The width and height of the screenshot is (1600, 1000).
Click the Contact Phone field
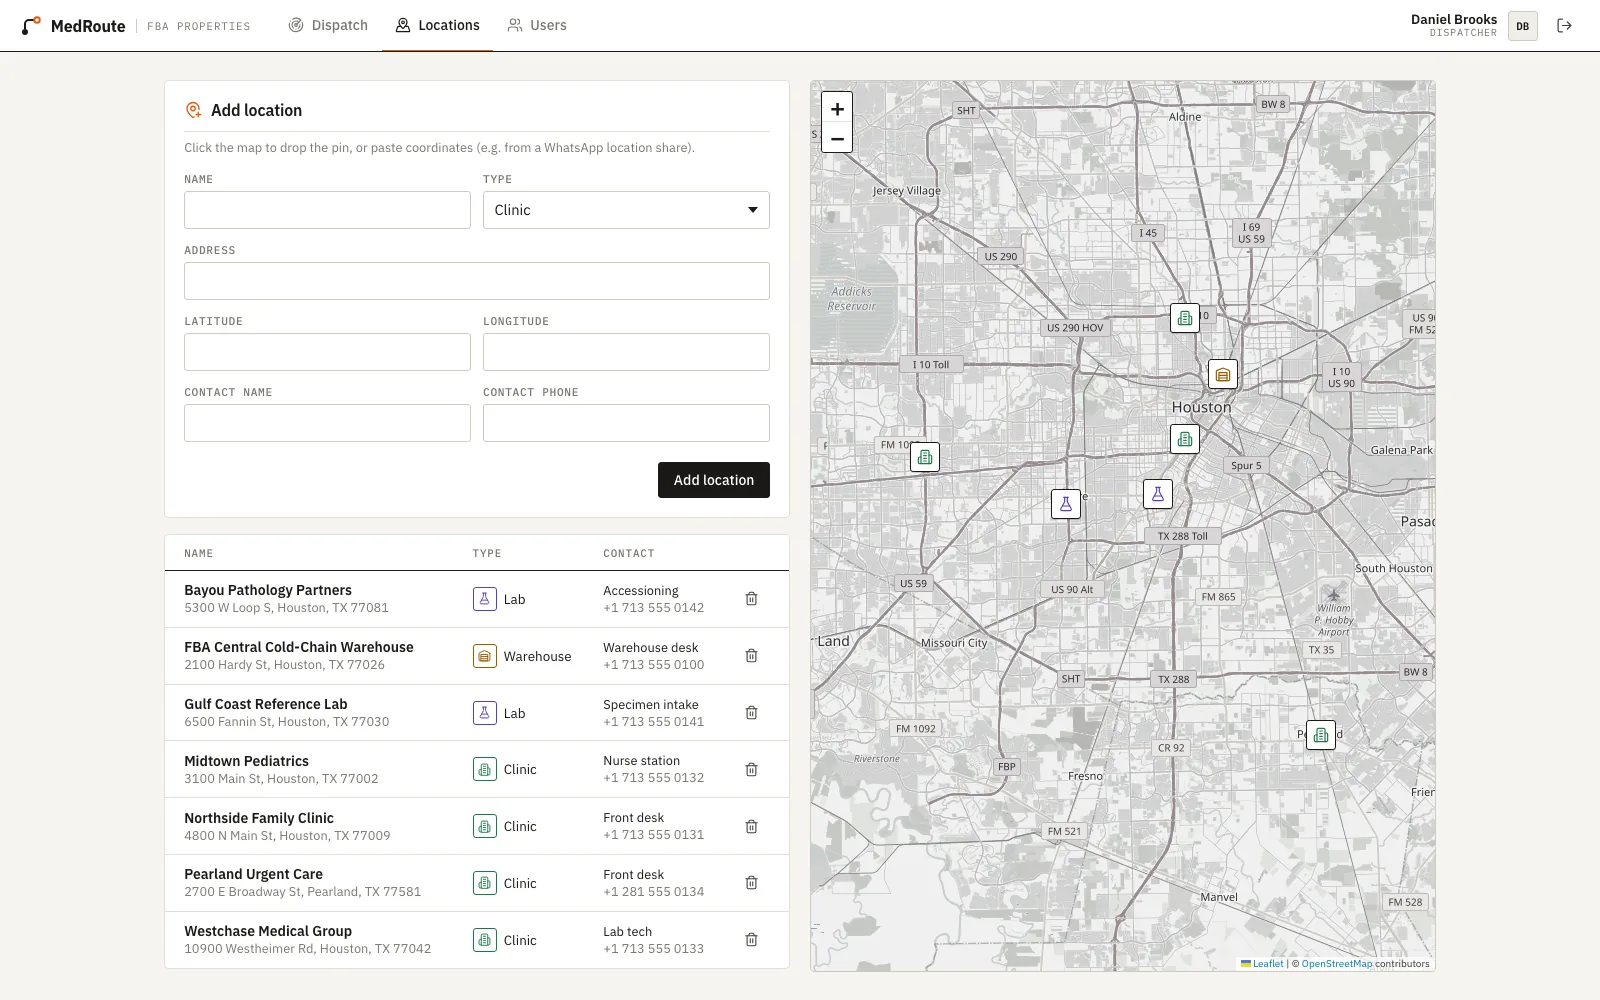coord(626,423)
